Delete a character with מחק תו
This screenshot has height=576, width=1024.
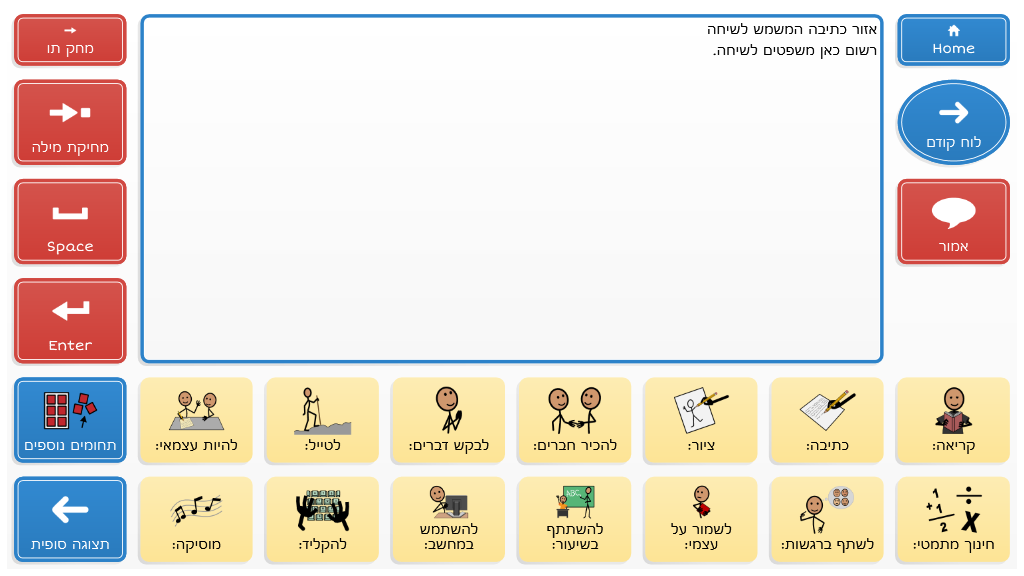pos(70,40)
